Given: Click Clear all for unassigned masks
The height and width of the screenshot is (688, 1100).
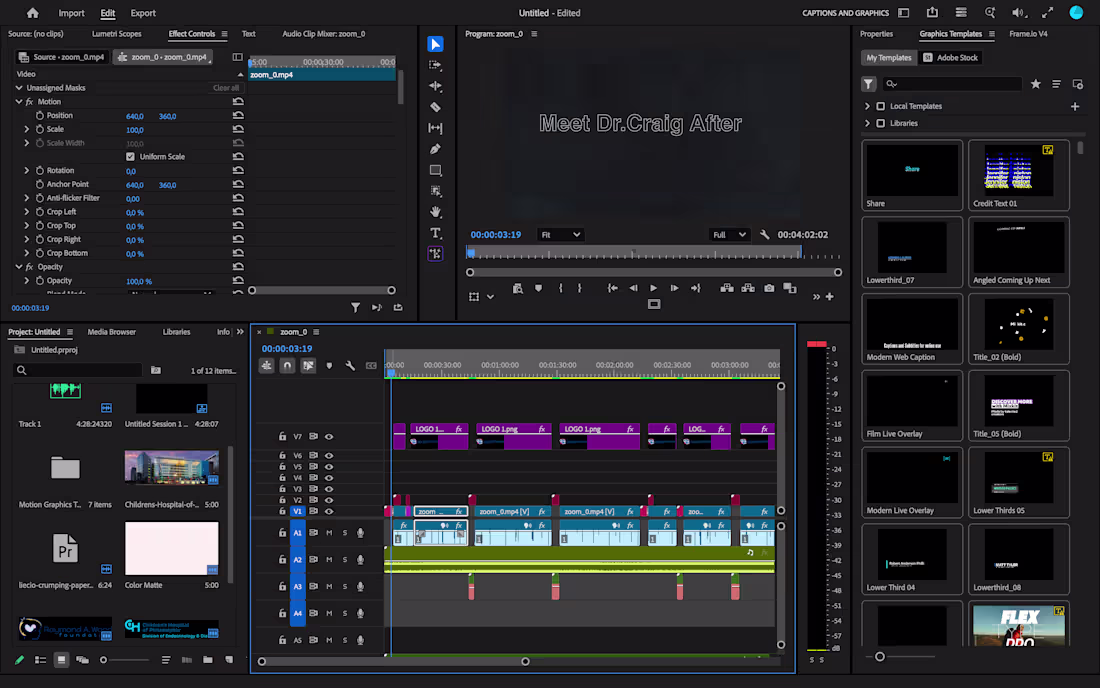Looking at the screenshot, I should (226, 88).
